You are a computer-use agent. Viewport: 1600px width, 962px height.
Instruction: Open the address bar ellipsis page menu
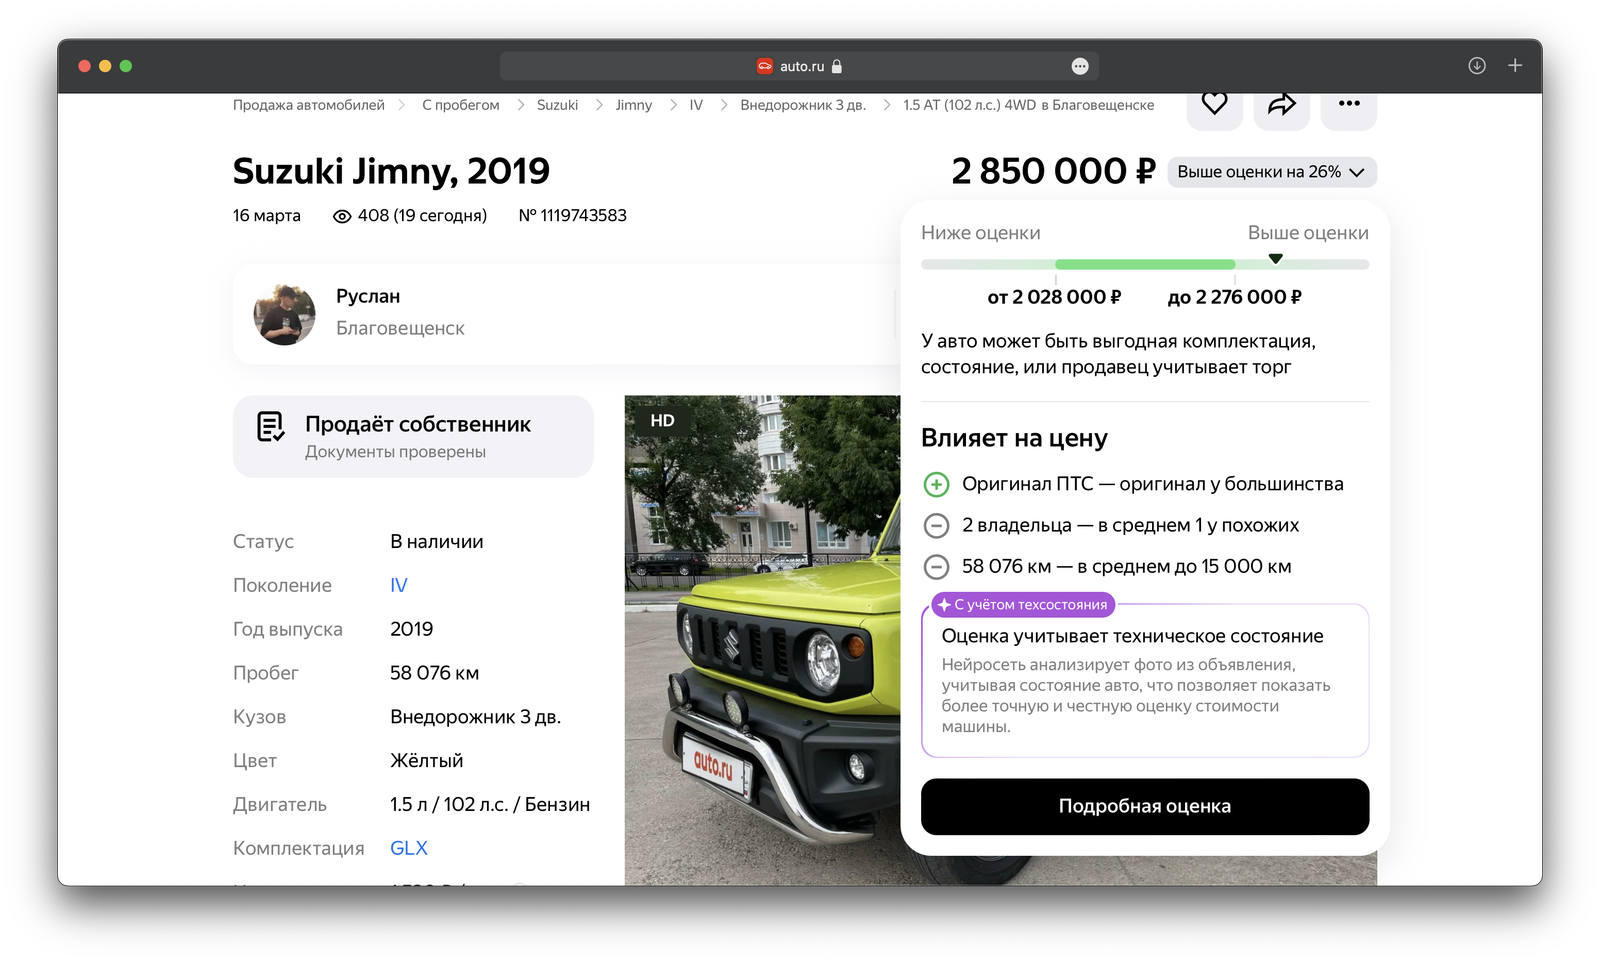tap(1080, 66)
